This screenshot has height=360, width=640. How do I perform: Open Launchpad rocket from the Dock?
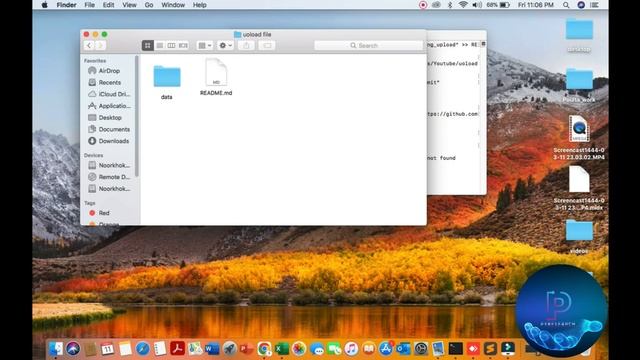click(x=229, y=349)
